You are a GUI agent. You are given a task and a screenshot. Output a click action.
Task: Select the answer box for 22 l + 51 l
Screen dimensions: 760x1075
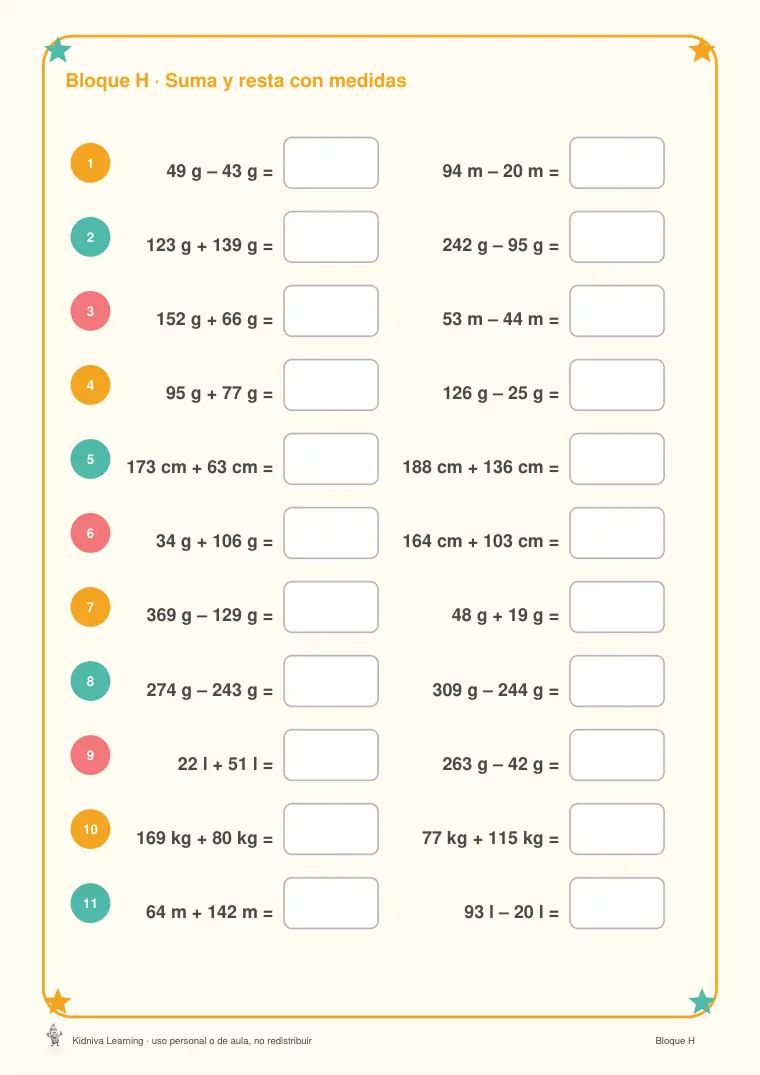(331, 756)
